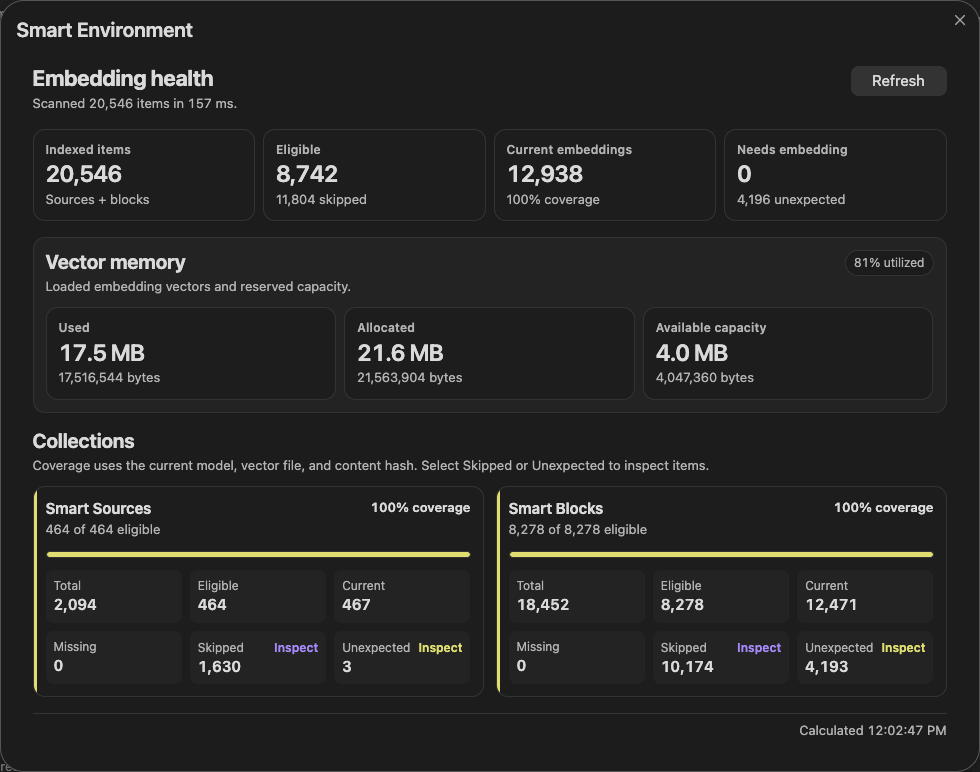Click the Available capacity tile
The image size is (980, 772).
(x=788, y=353)
